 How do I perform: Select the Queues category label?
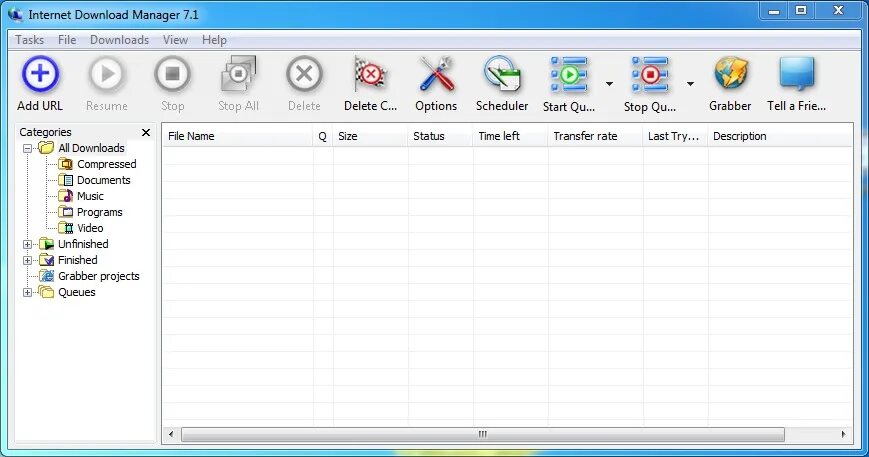[x=76, y=292]
